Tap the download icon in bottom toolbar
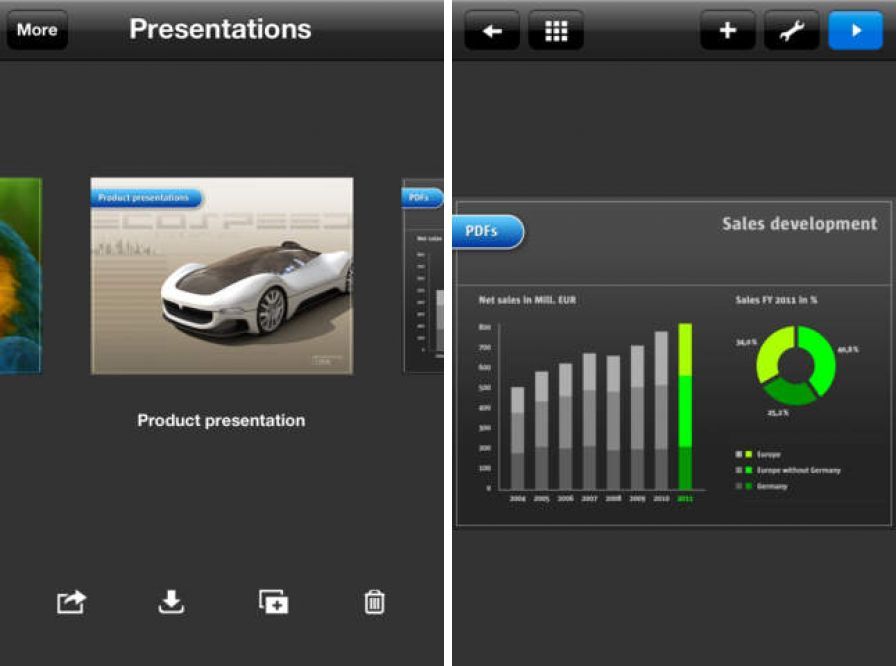This screenshot has width=896, height=666. [172, 602]
